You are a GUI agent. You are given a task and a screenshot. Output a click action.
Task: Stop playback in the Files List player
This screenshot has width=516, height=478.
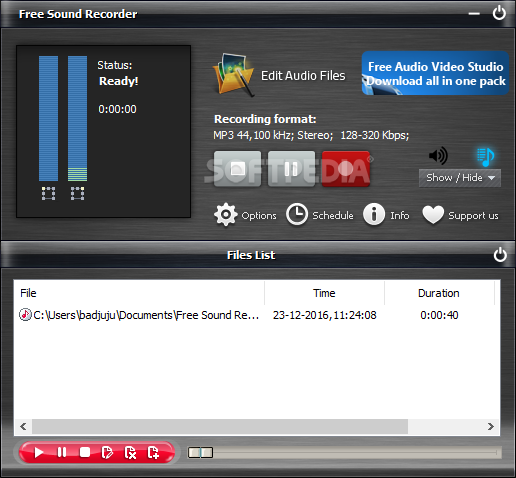point(85,452)
